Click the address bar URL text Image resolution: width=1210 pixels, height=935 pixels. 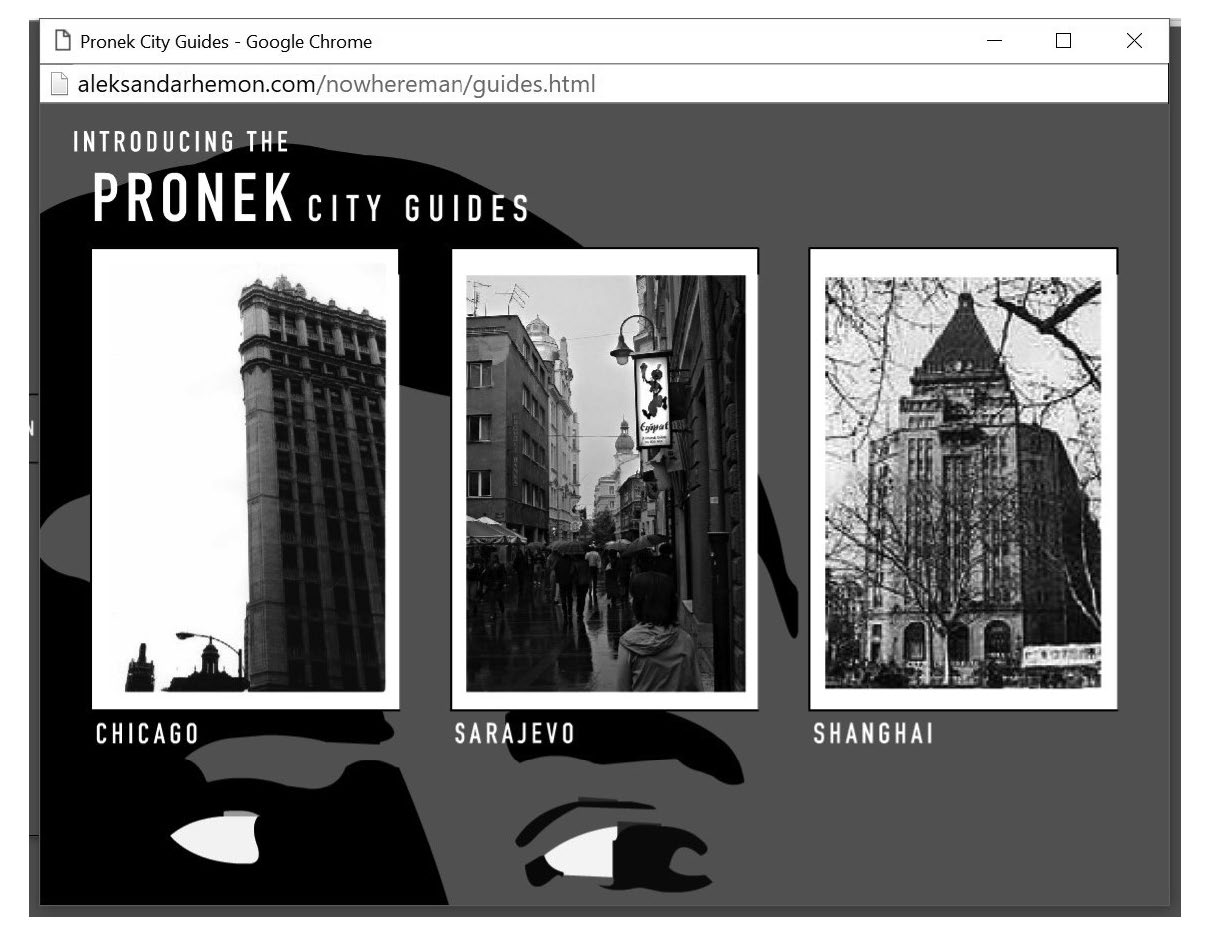coord(336,84)
